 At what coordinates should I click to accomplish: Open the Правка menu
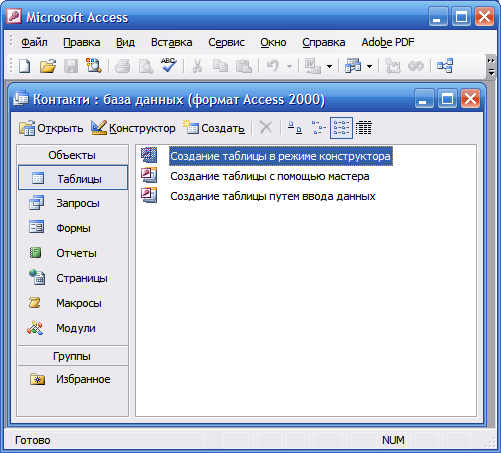(82, 42)
